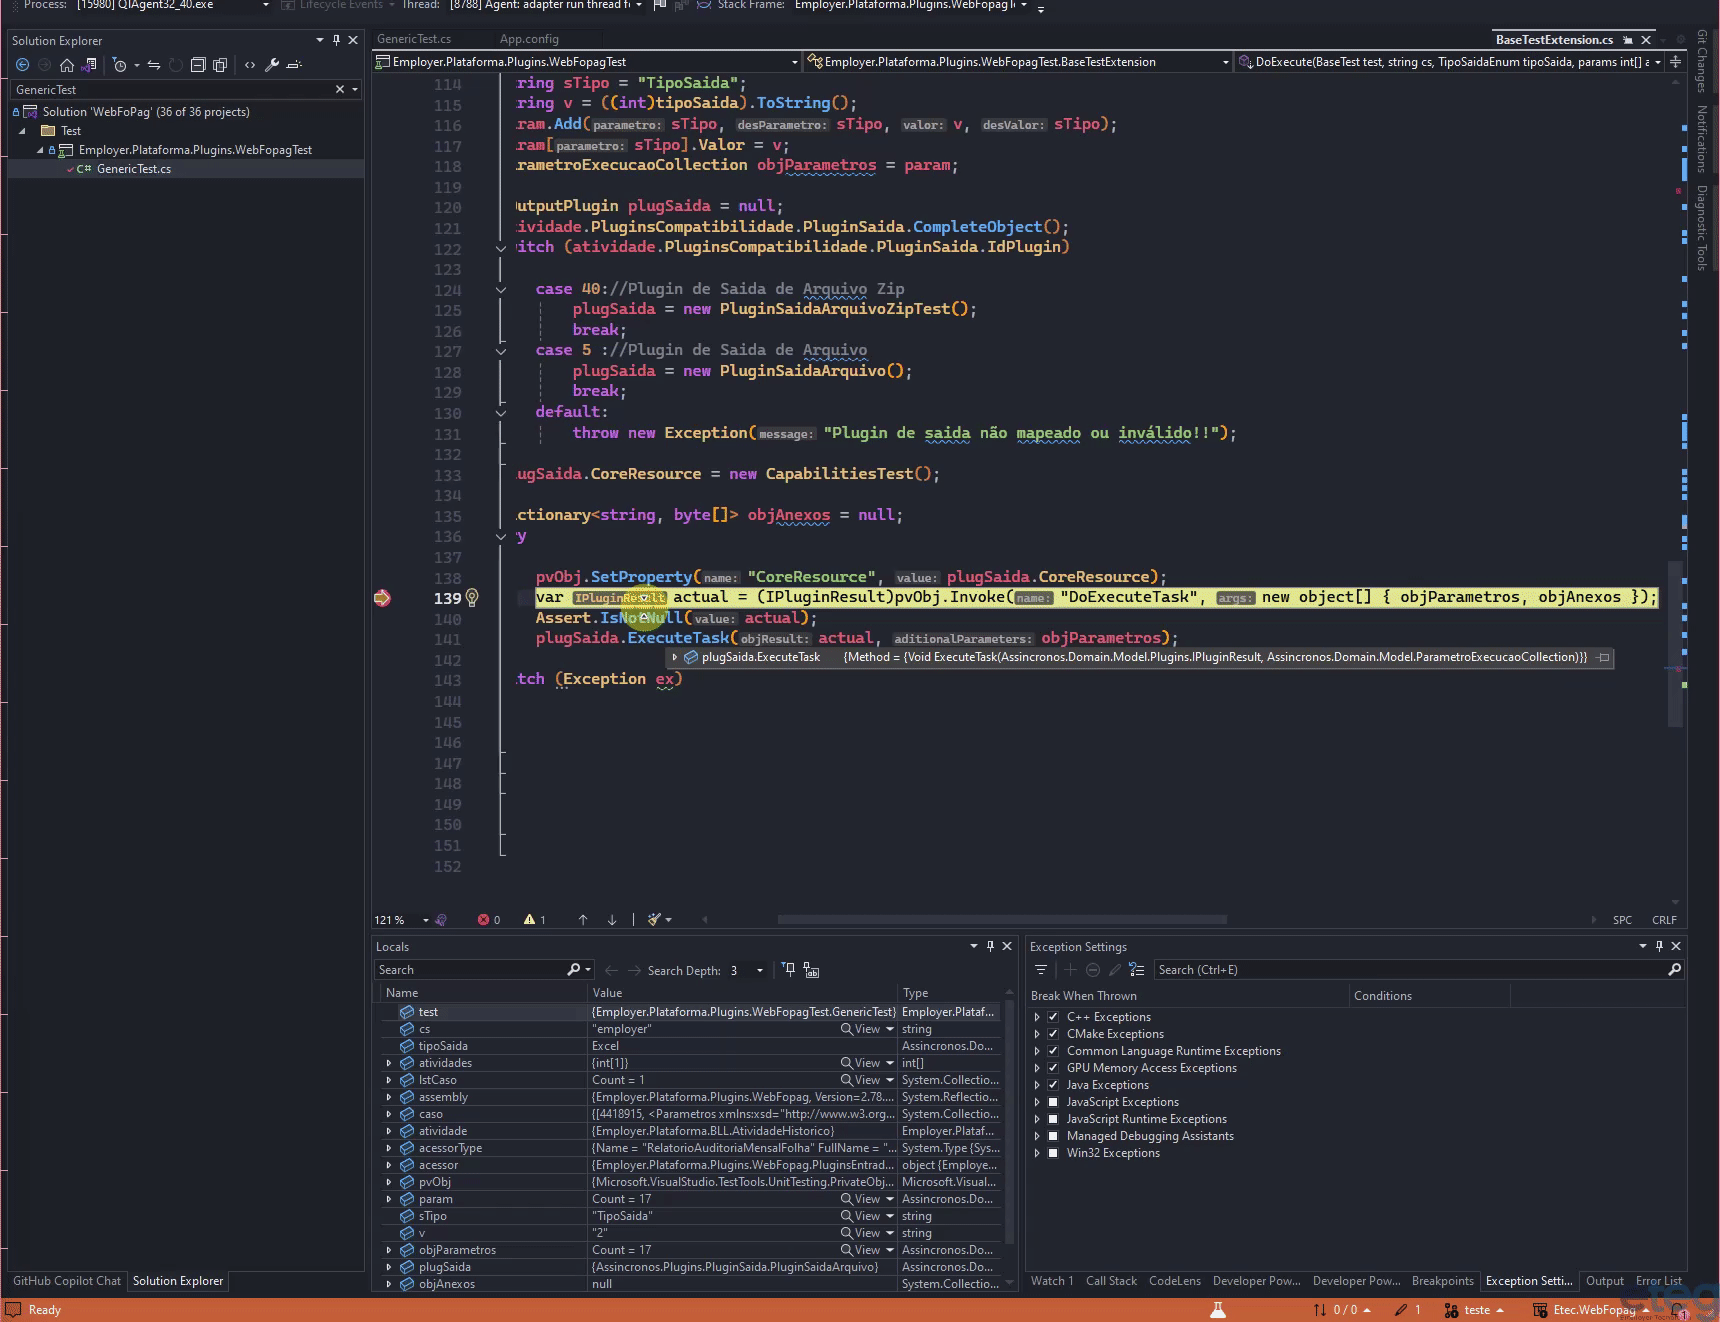Switch to GenericTest.cs editor tab
This screenshot has width=1720, height=1322.
point(414,39)
